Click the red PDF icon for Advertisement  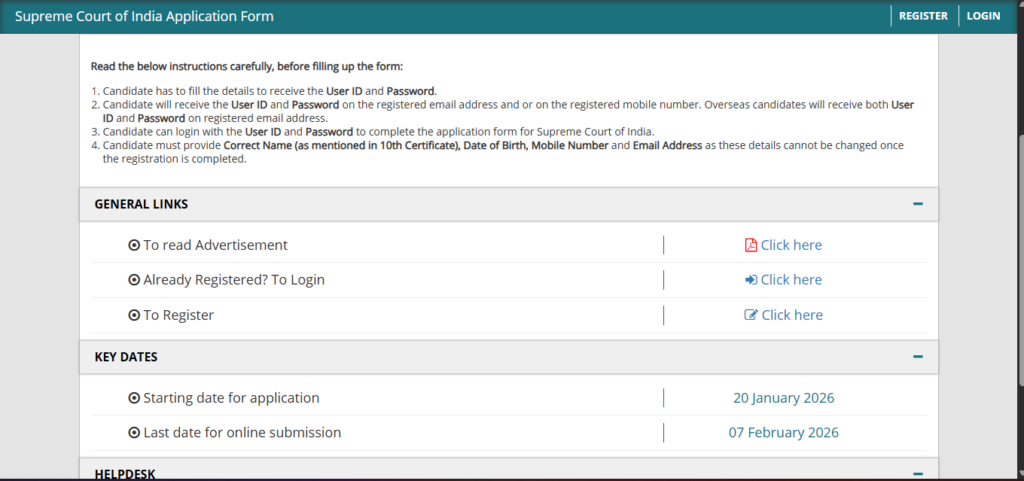click(751, 245)
